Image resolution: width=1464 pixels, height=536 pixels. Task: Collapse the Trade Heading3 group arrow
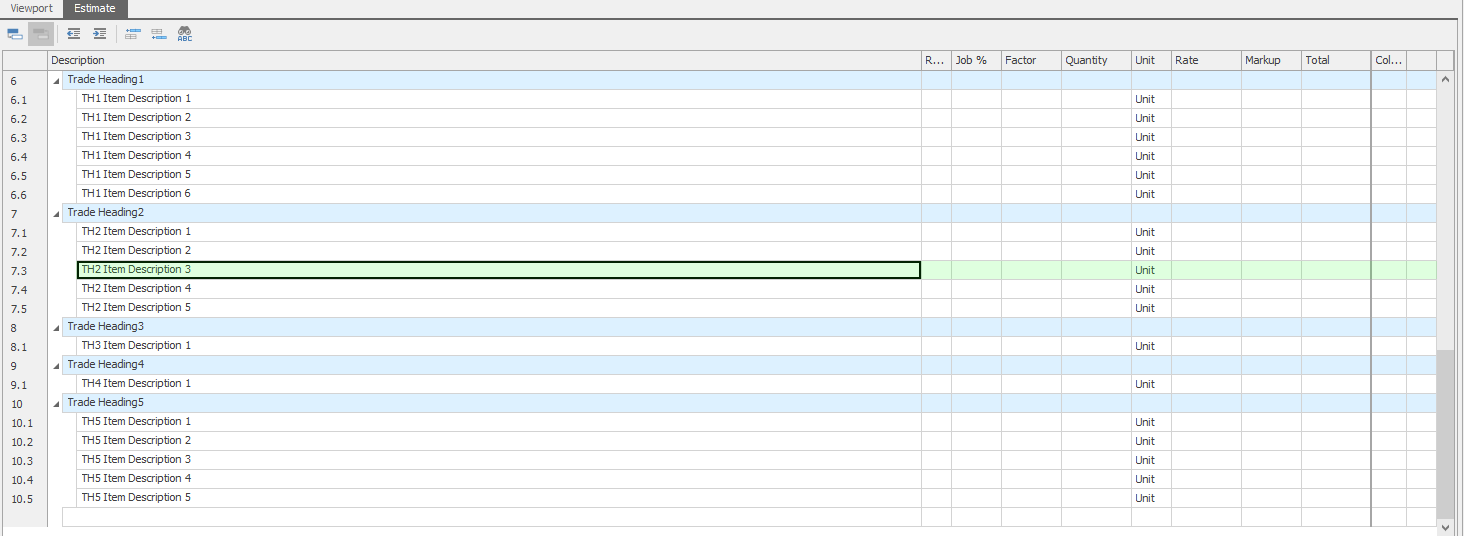pos(56,327)
